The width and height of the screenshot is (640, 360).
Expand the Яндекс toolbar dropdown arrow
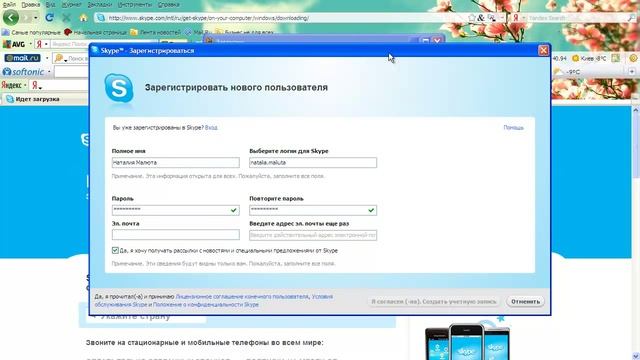pyautogui.click(x=25, y=85)
